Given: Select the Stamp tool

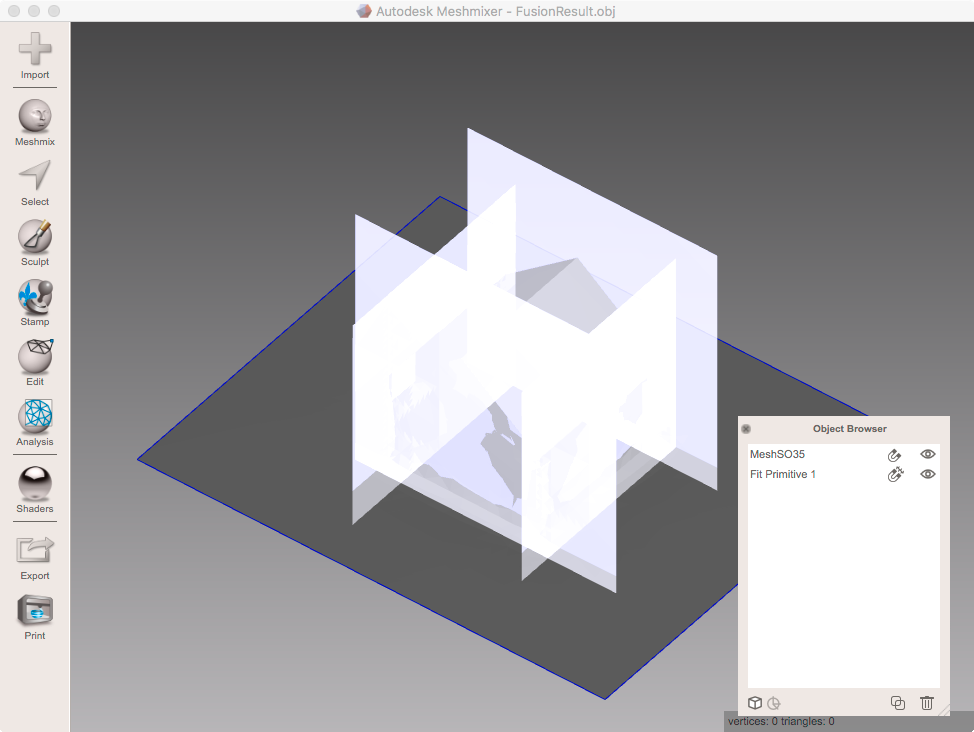Looking at the screenshot, I should tap(34, 300).
